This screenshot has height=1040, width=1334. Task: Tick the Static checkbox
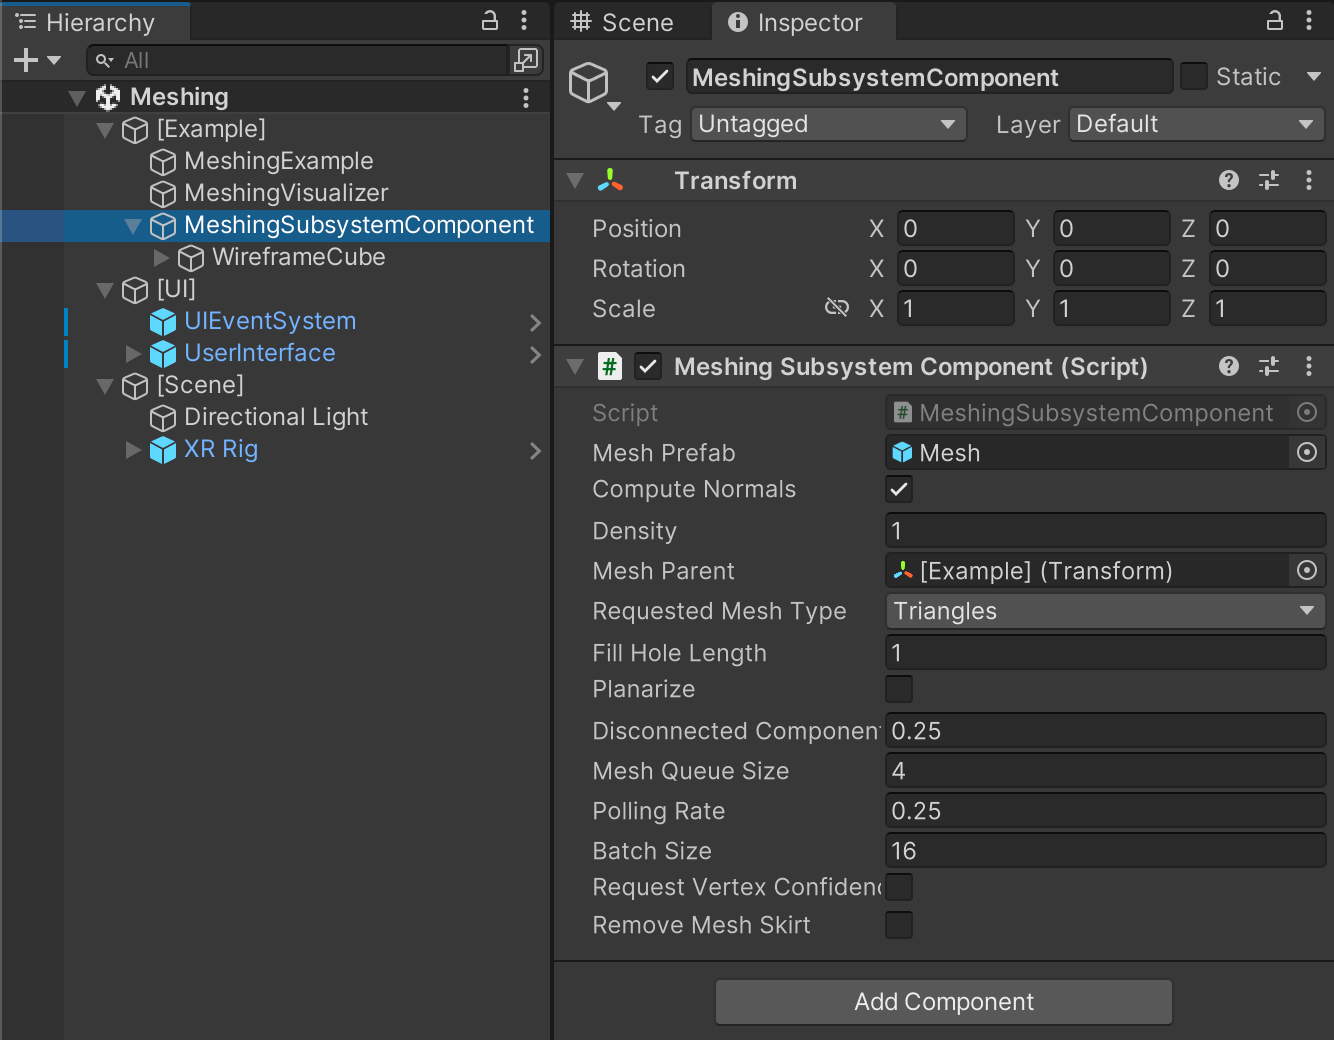[1194, 77]
